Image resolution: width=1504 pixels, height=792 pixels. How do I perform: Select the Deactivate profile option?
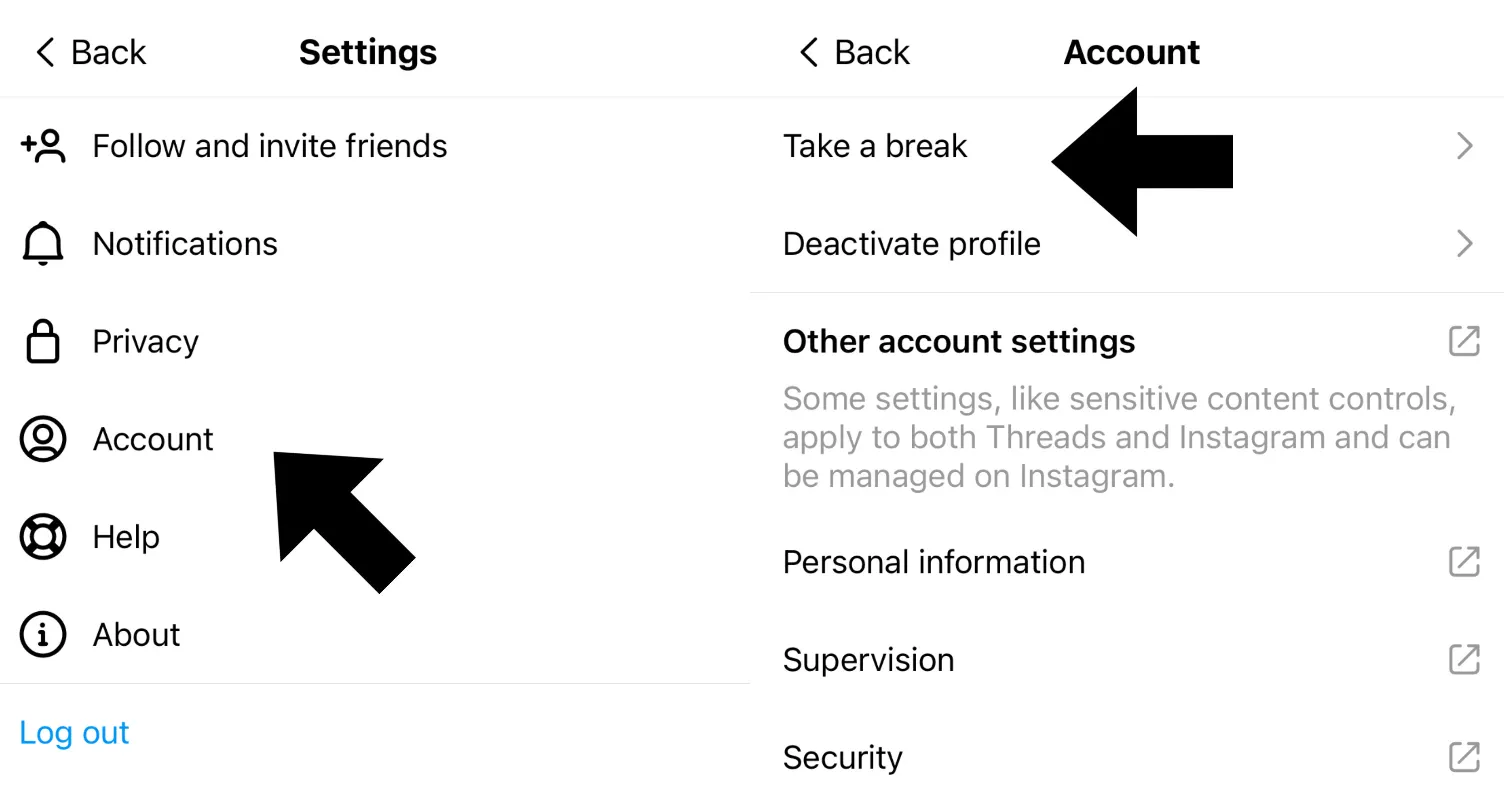911,244
